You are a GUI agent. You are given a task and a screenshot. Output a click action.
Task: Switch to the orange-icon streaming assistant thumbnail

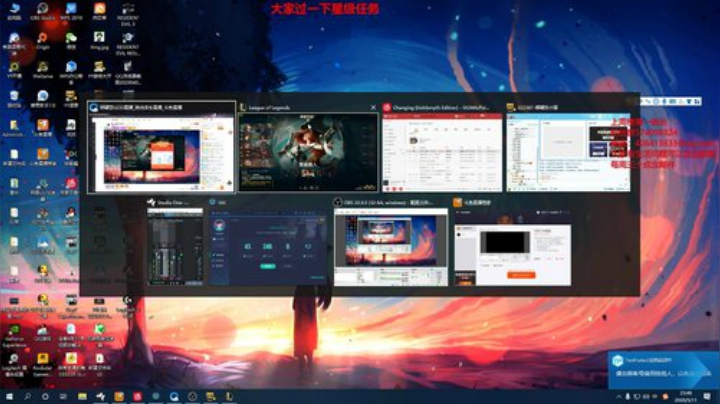[512, 247]
